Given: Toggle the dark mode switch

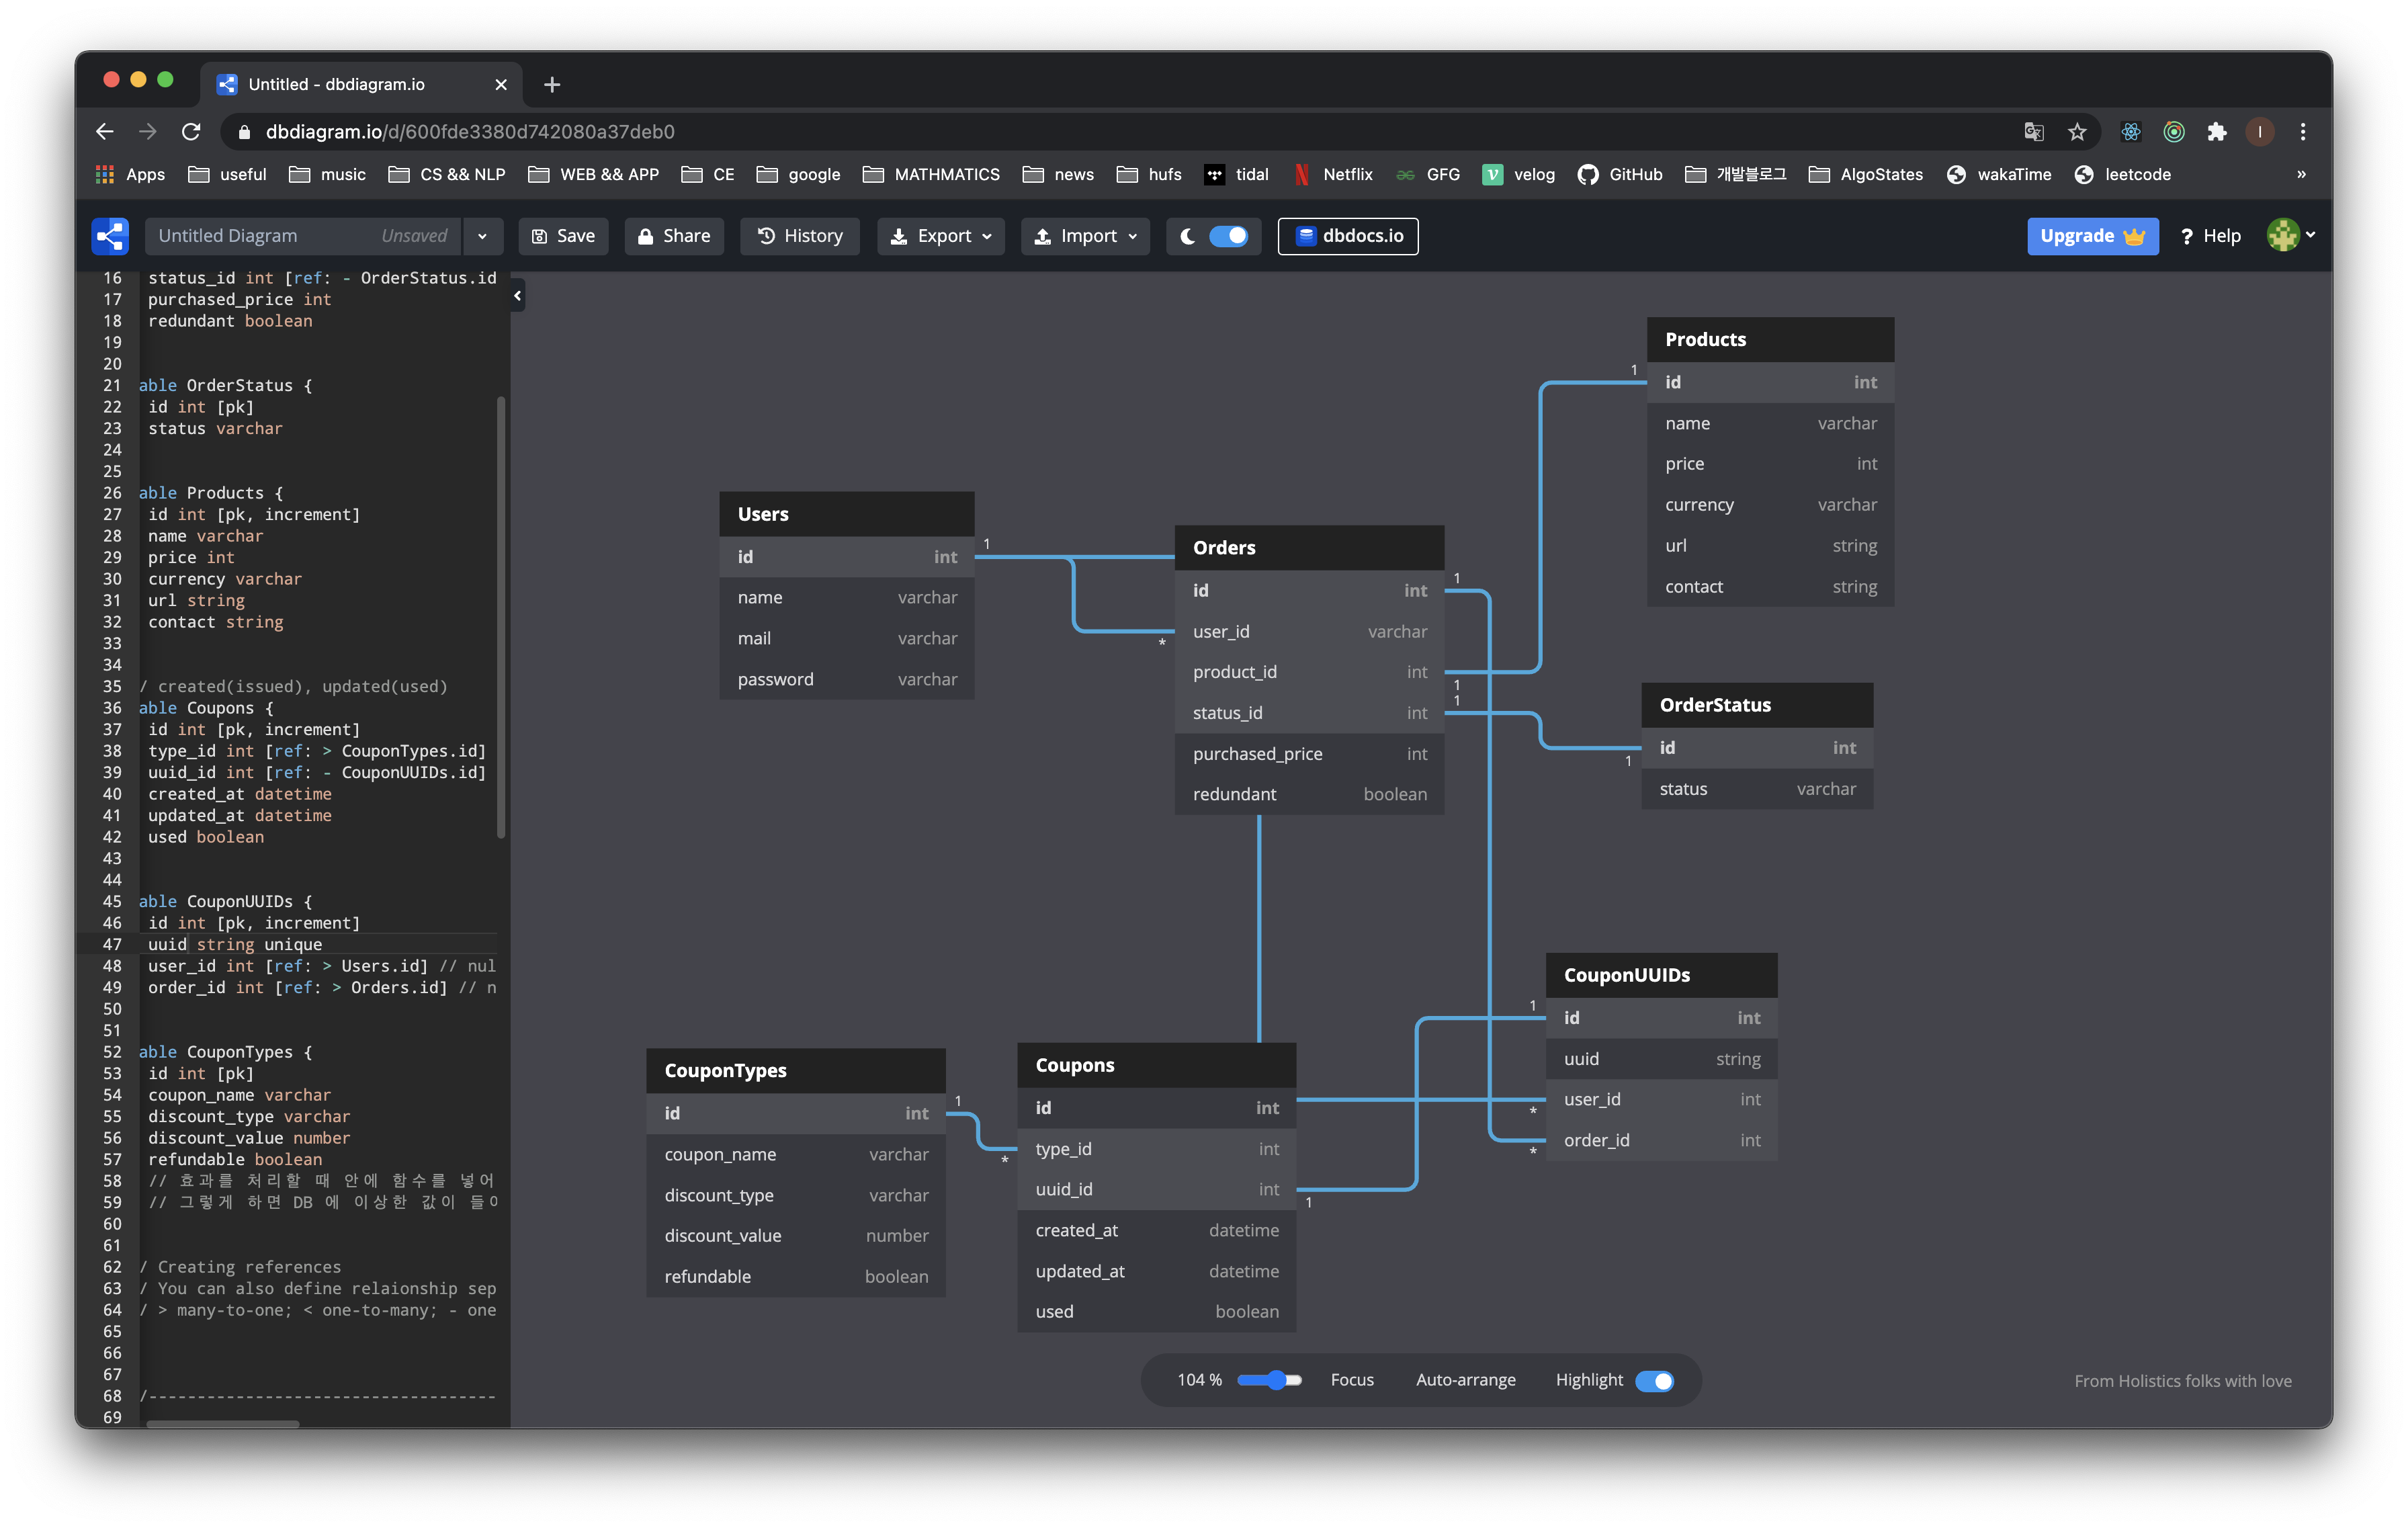Looking at the screenshot, I should pos(1228,236).
